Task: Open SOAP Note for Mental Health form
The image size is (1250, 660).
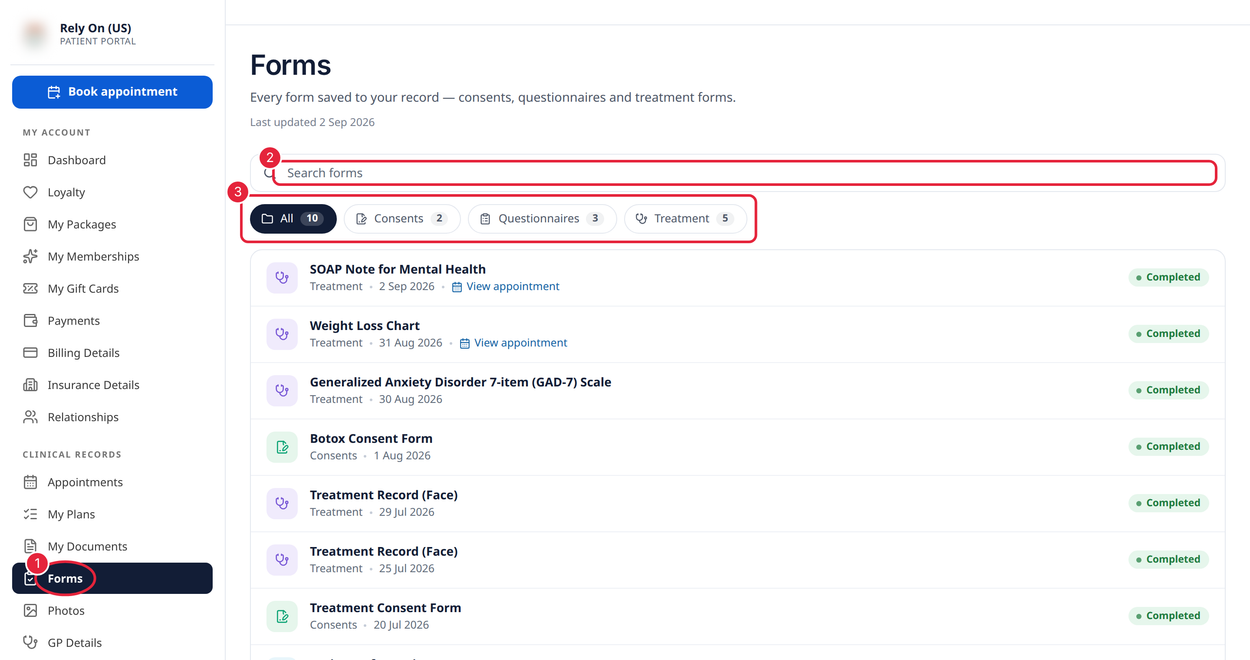Action: [x=398, y=269]
